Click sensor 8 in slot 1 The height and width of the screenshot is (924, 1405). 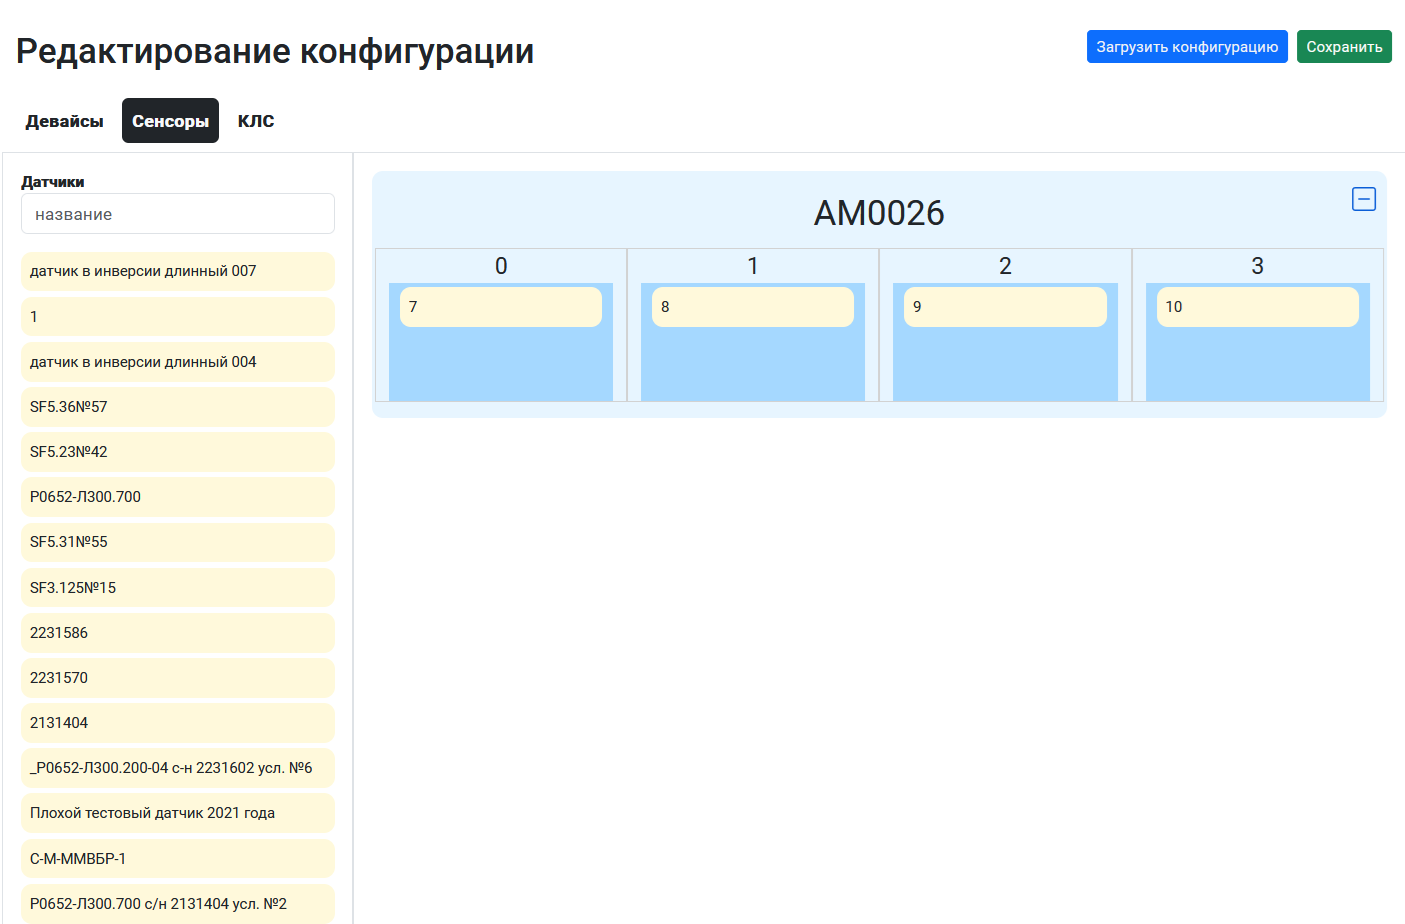[753, 307]
